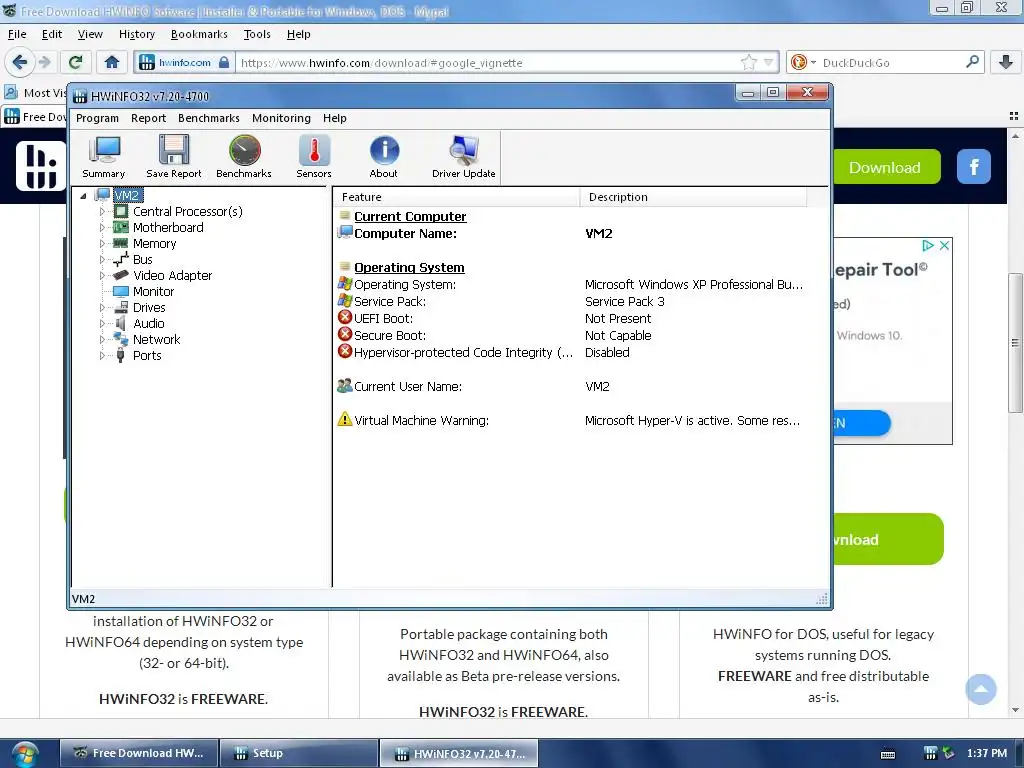The image size is (1024, 768).
Task: Select the Monitor tree node
Action: coord(153,291)
